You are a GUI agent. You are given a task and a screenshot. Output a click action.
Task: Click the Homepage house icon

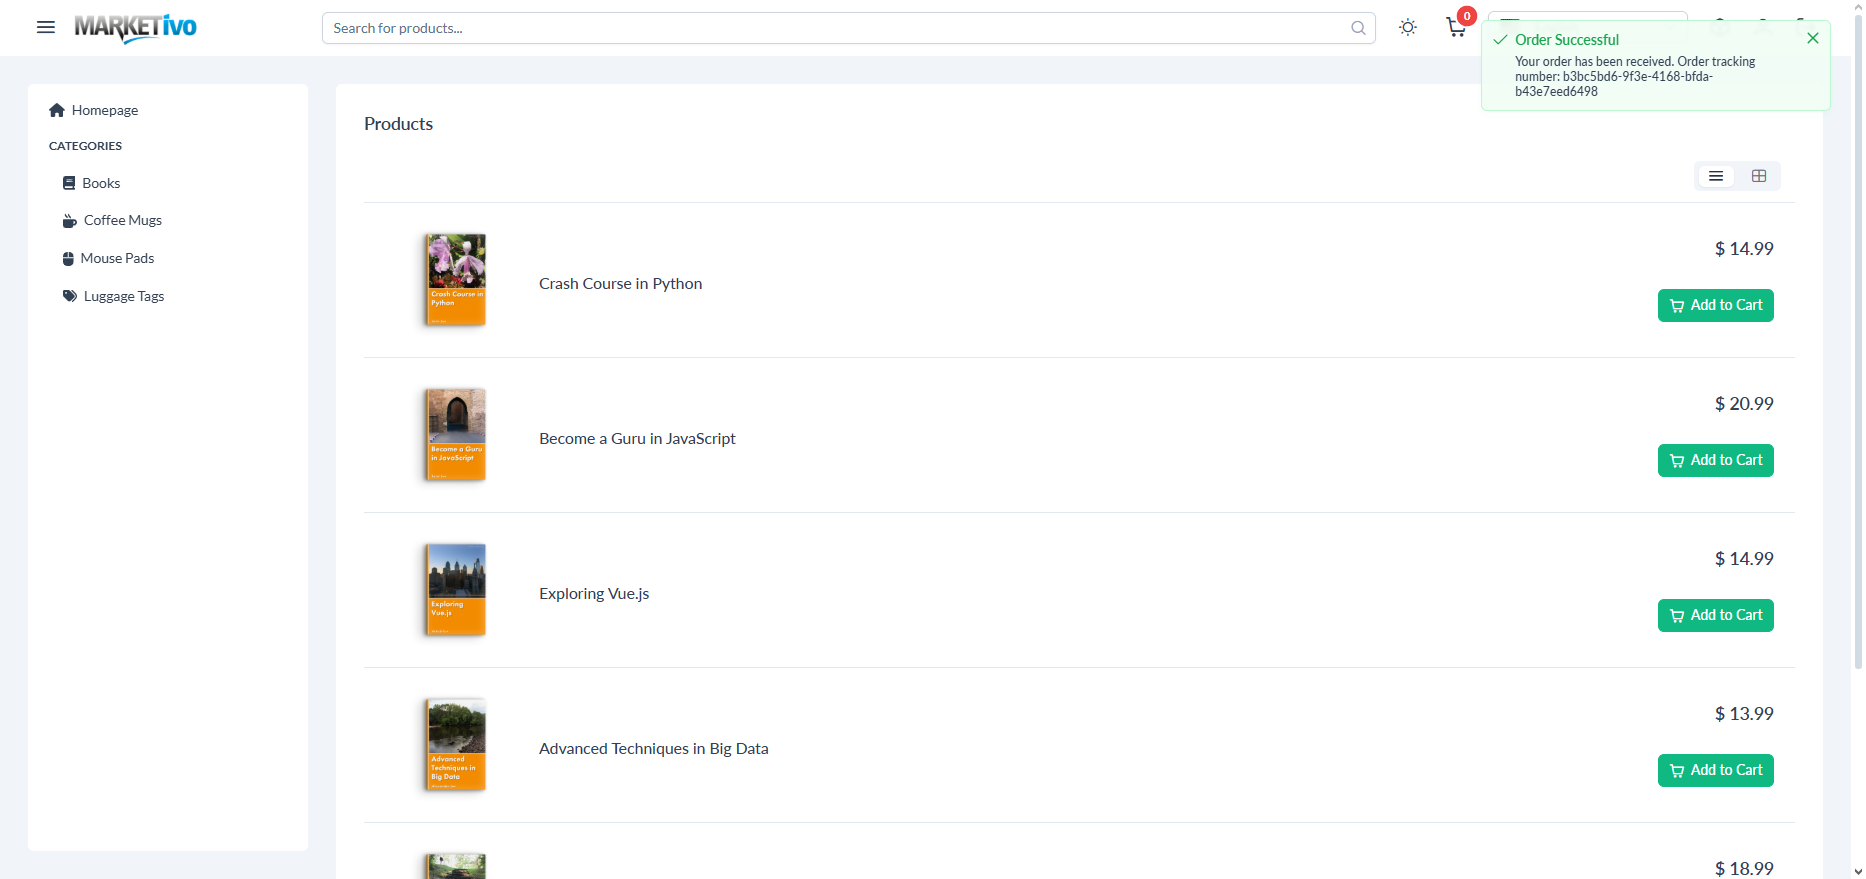(57, 110)
